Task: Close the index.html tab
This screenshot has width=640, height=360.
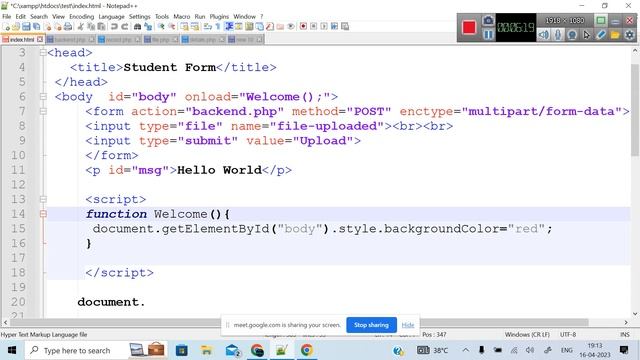Action: 40,40
